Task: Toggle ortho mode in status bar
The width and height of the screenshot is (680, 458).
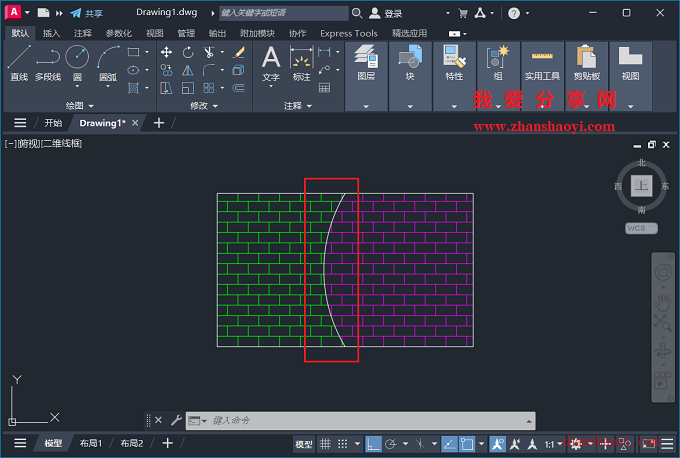Action: pos(373,444)
